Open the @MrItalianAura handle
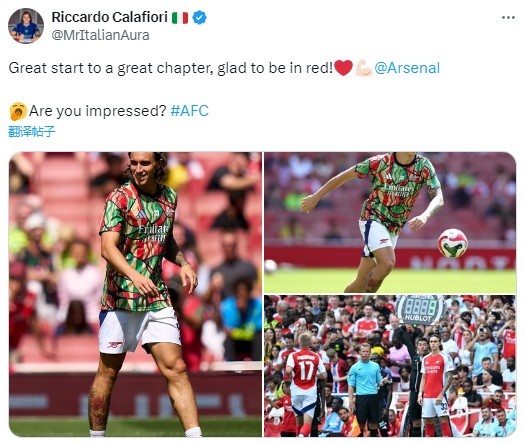 pos(100,35)
